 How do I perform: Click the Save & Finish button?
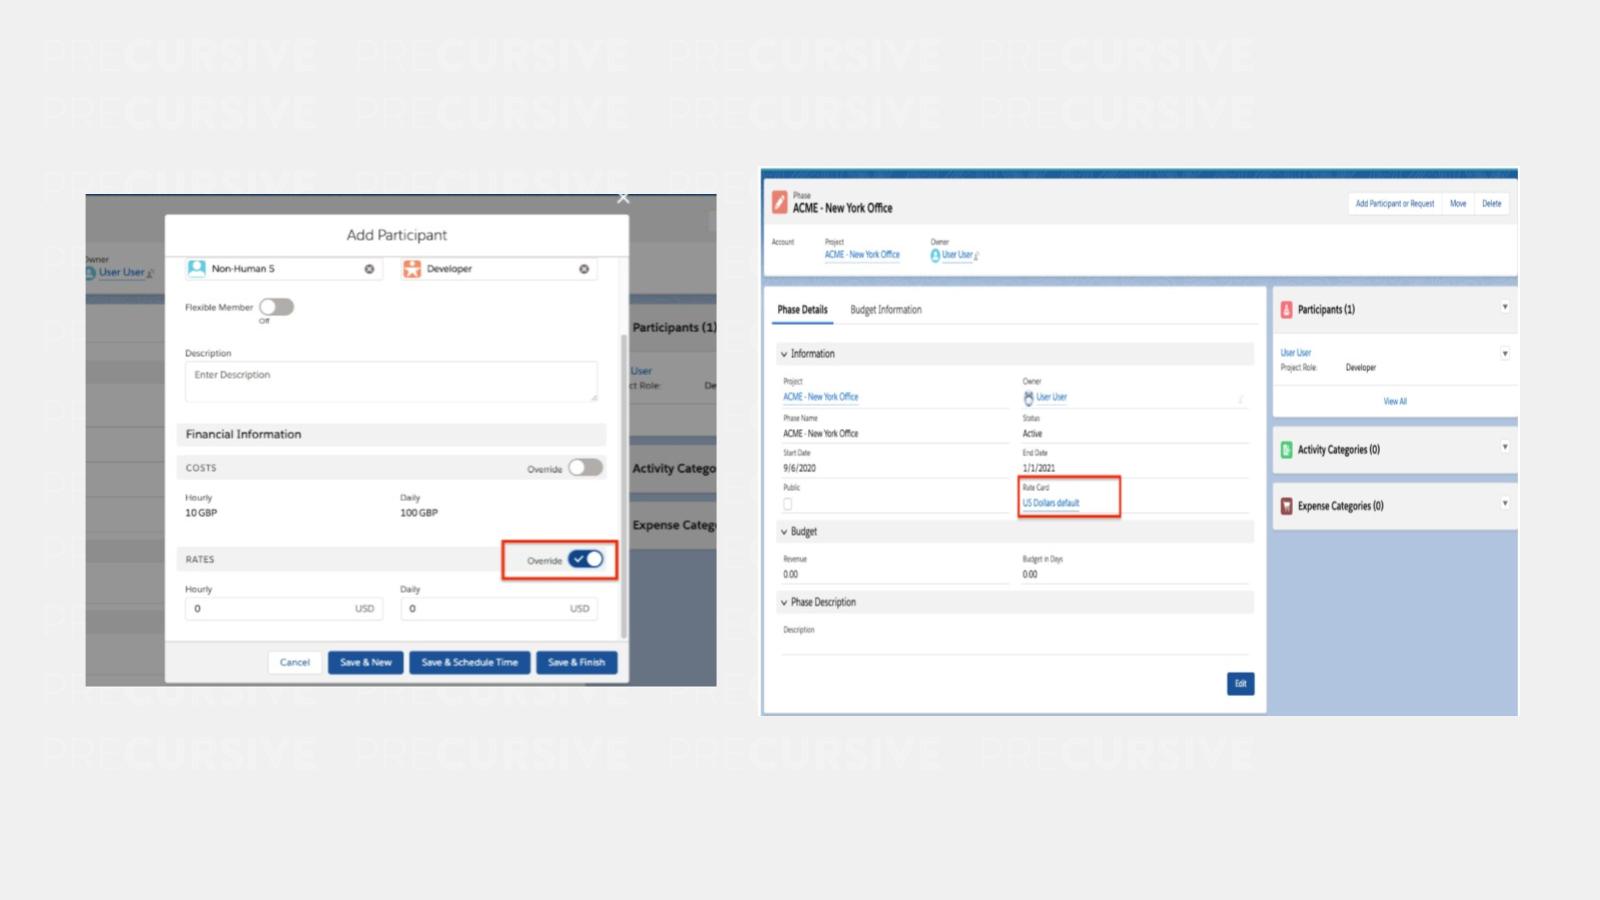[576, 662]
